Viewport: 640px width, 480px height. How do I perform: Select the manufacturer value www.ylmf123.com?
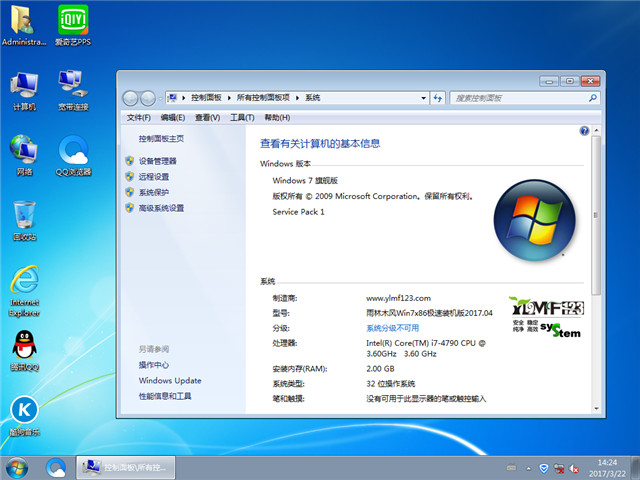[x=398, y=298]
